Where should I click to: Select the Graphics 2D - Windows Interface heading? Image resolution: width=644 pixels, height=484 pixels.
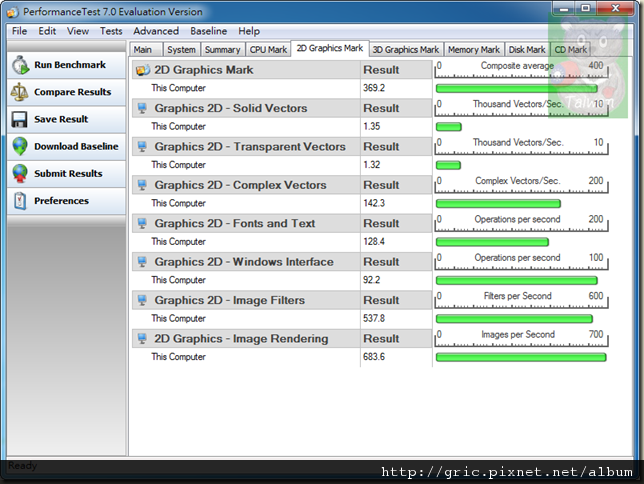tap(244, 262)
